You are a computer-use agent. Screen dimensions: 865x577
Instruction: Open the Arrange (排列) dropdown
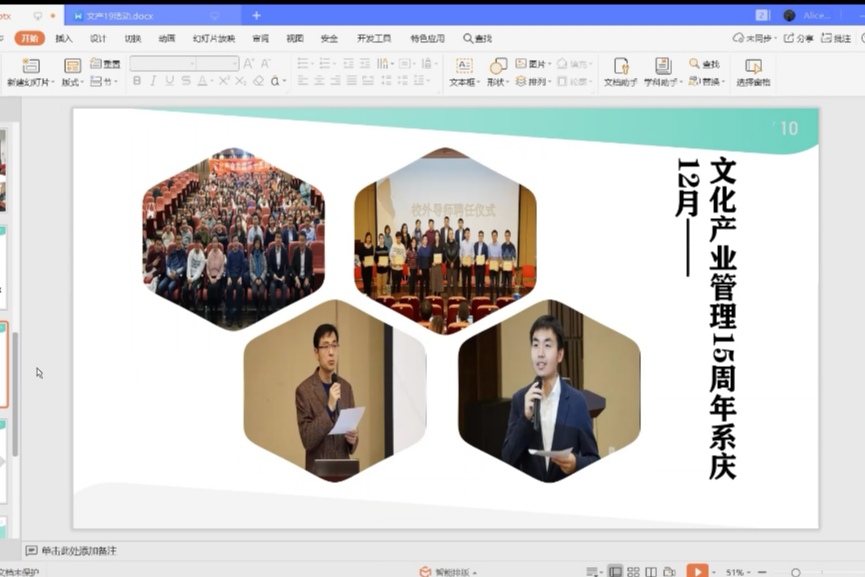pyautogui.click(x=532, y=82)
